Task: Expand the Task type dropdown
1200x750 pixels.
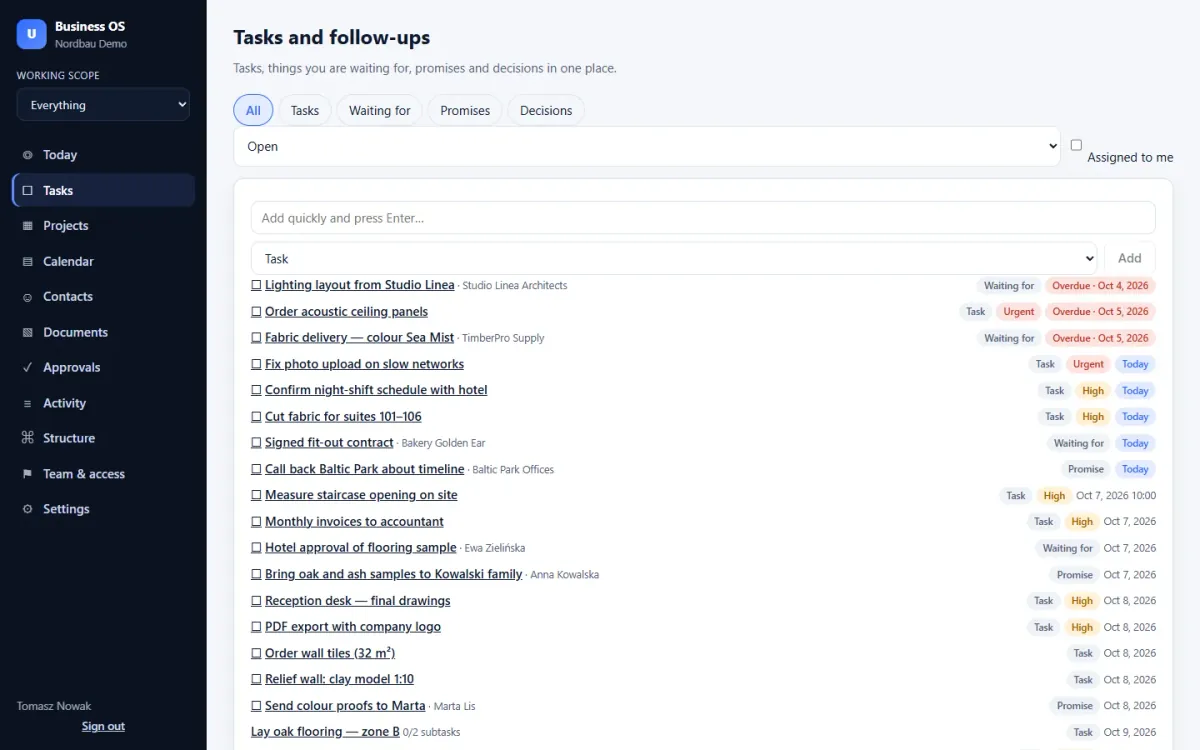Action: (x=674, y=258)
